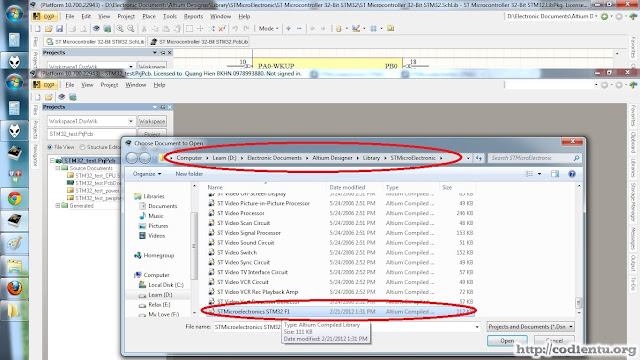Click file list vertical scrollbar thumb
This screenshot has width=640, height=360.
point(578,302)
